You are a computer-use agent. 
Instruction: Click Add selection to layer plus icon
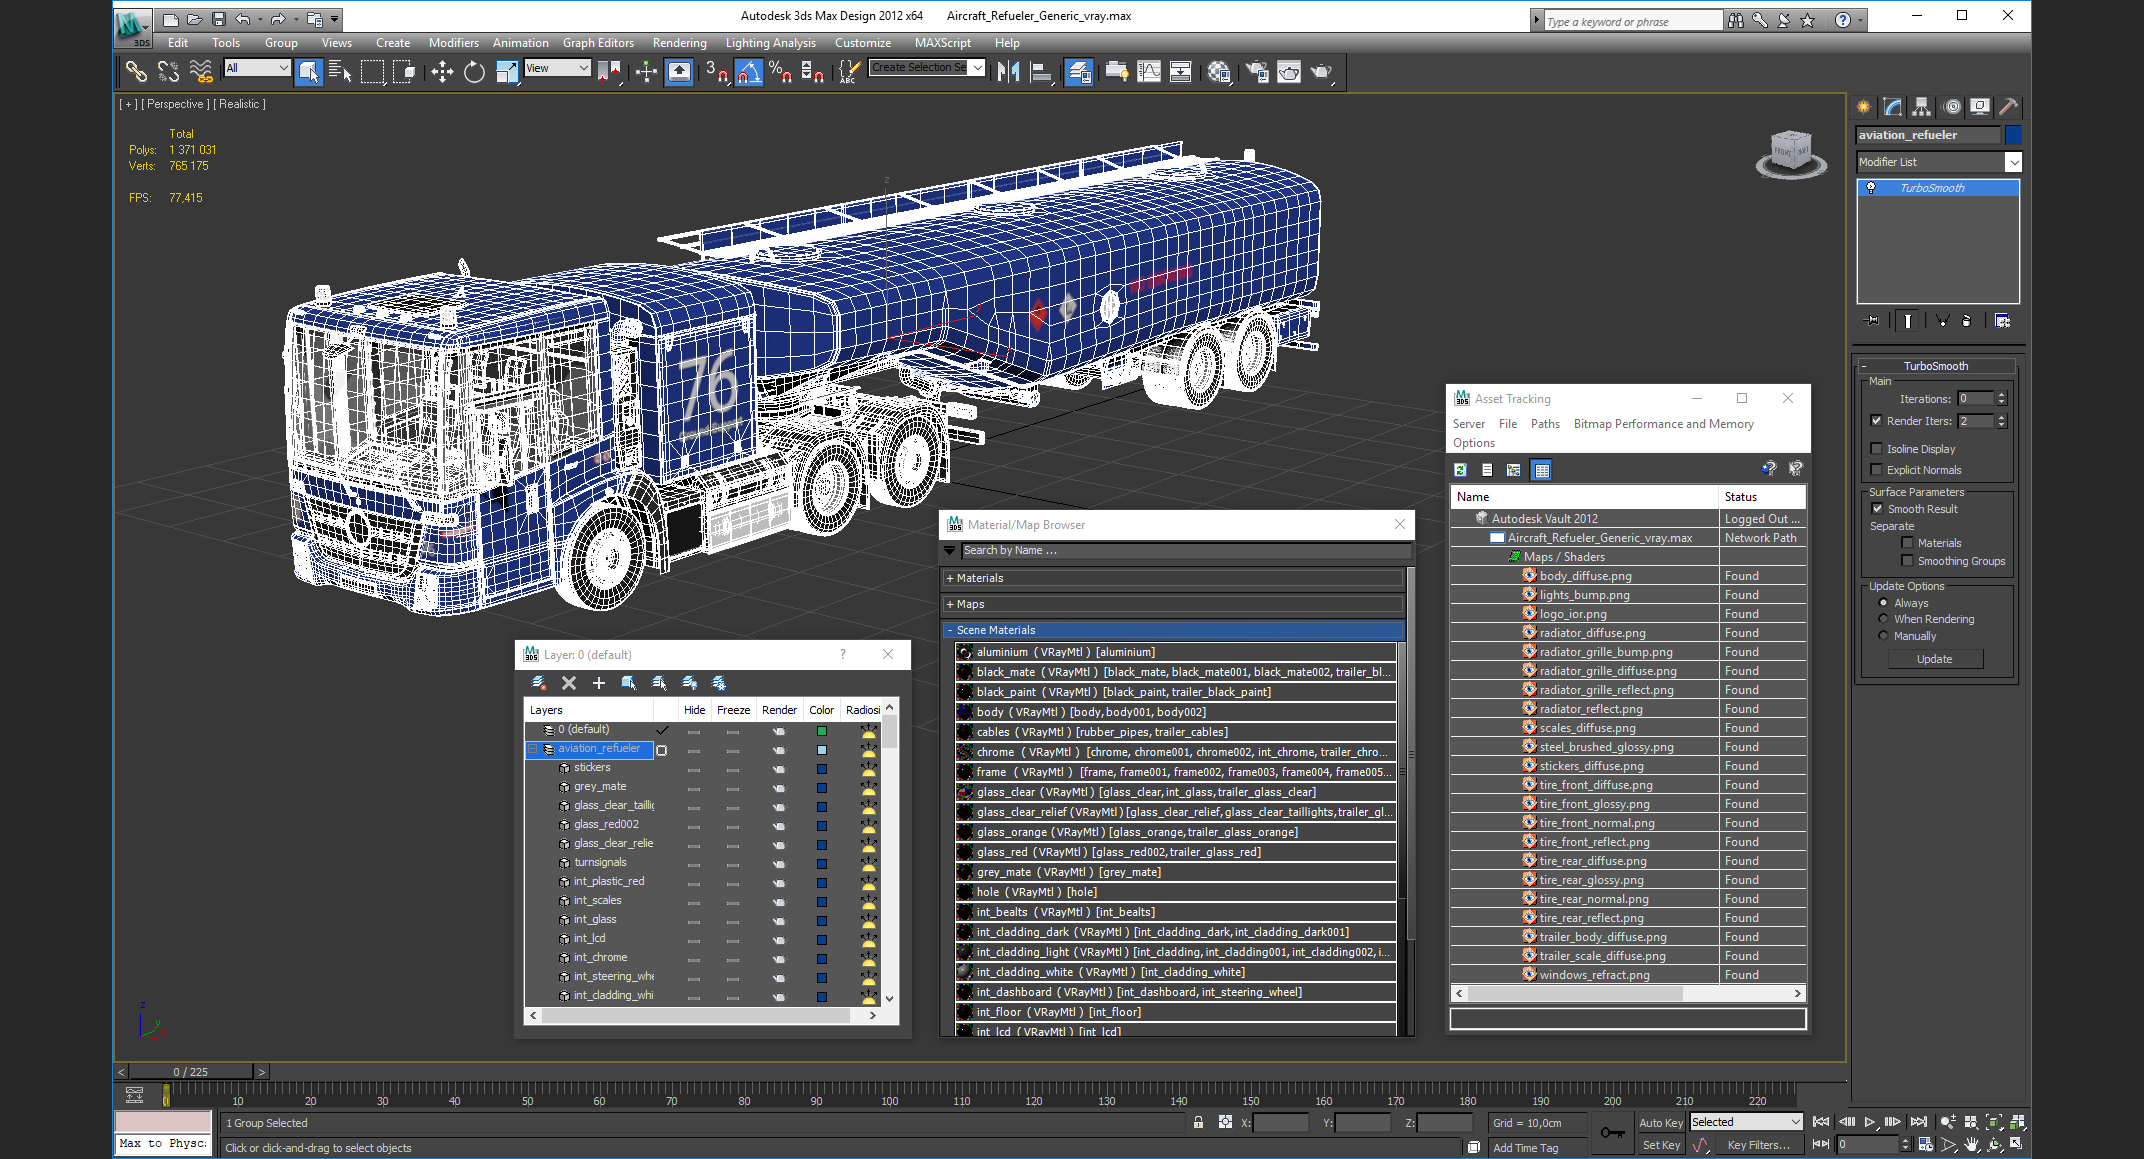(599, 683)
